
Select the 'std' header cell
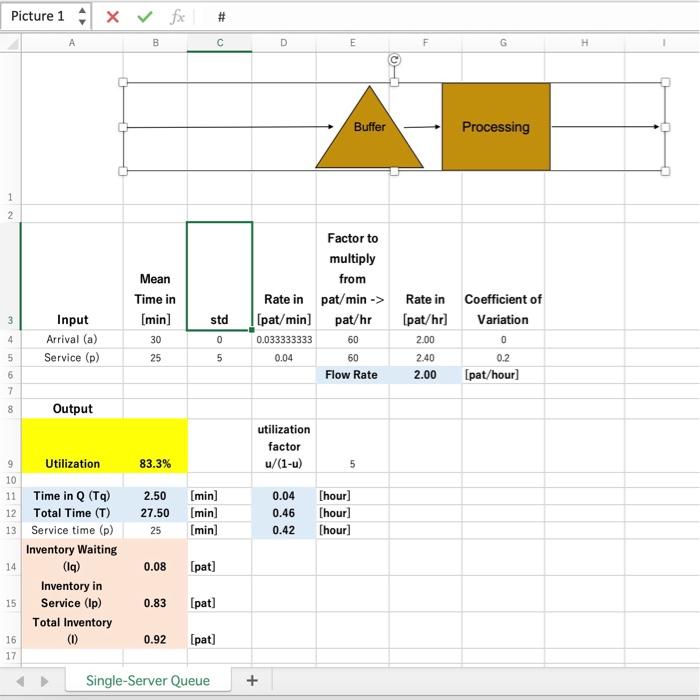pos(220,276)
